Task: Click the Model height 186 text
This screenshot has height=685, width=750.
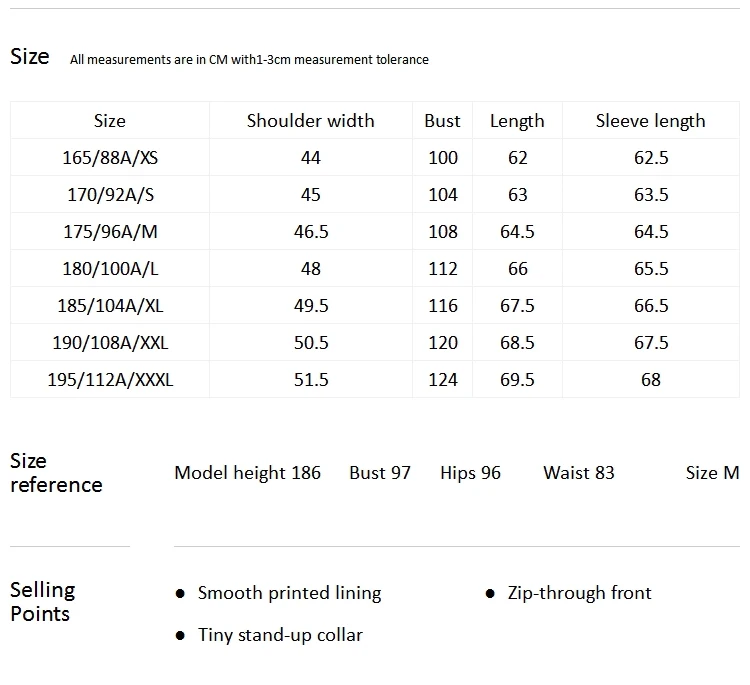Action: [247, 473]
